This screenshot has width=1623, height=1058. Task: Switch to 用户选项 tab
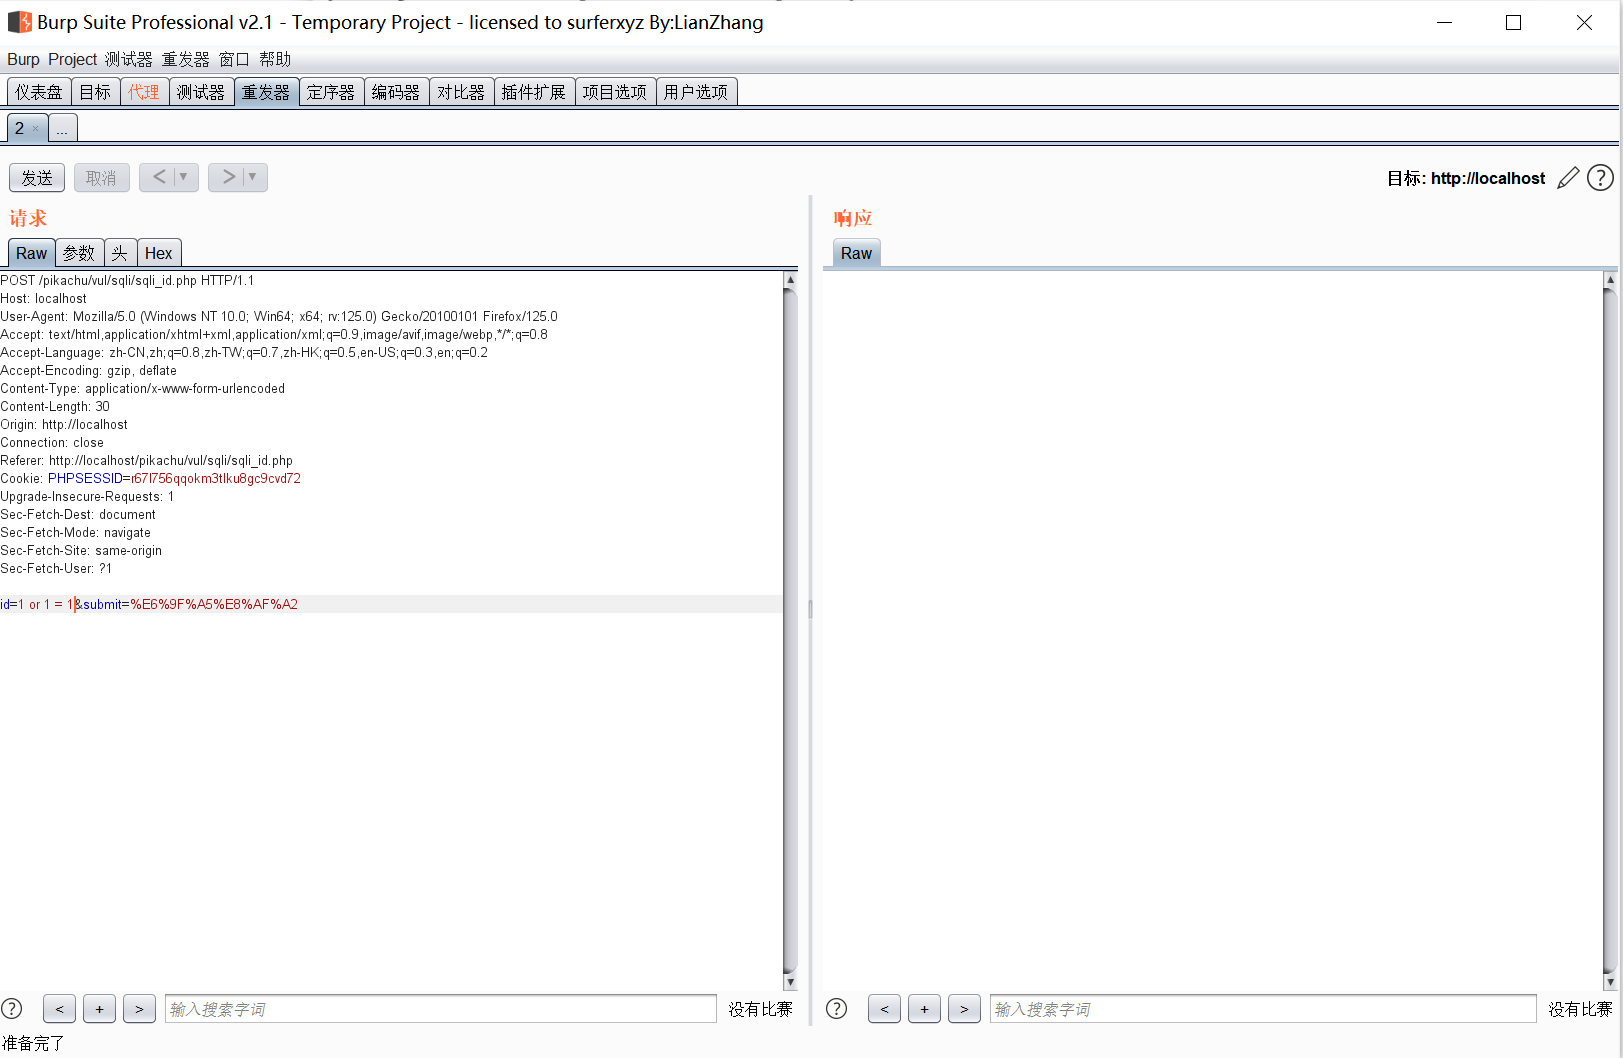(696, 92)
